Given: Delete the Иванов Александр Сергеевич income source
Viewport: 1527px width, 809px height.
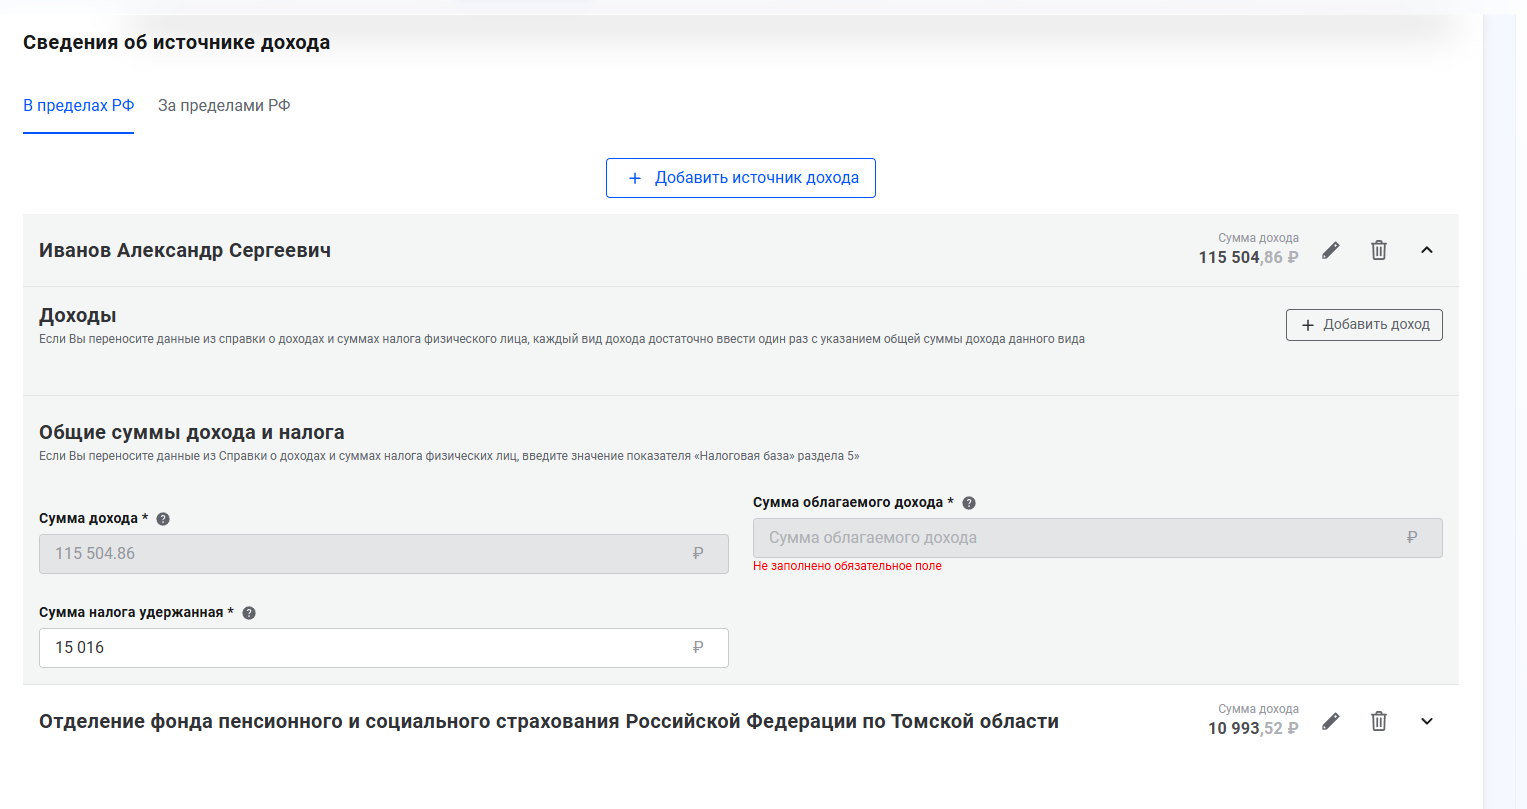Looking at the screenshot, I should (1378, 250).
